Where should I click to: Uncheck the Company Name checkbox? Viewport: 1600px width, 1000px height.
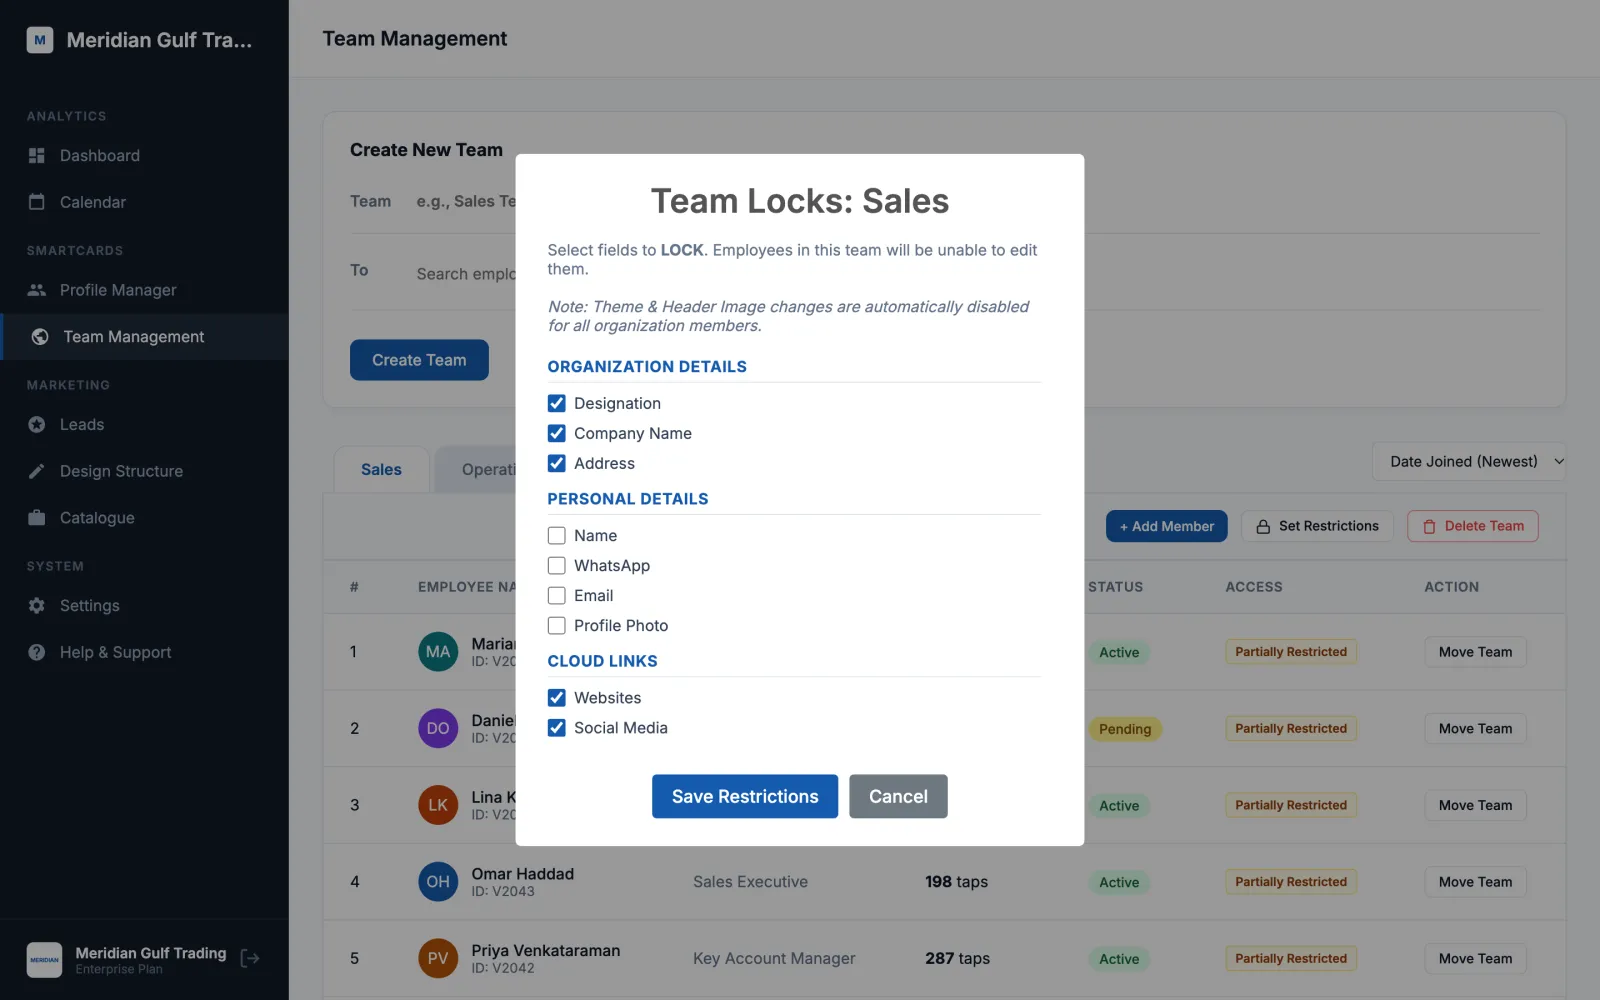point(557,433)
